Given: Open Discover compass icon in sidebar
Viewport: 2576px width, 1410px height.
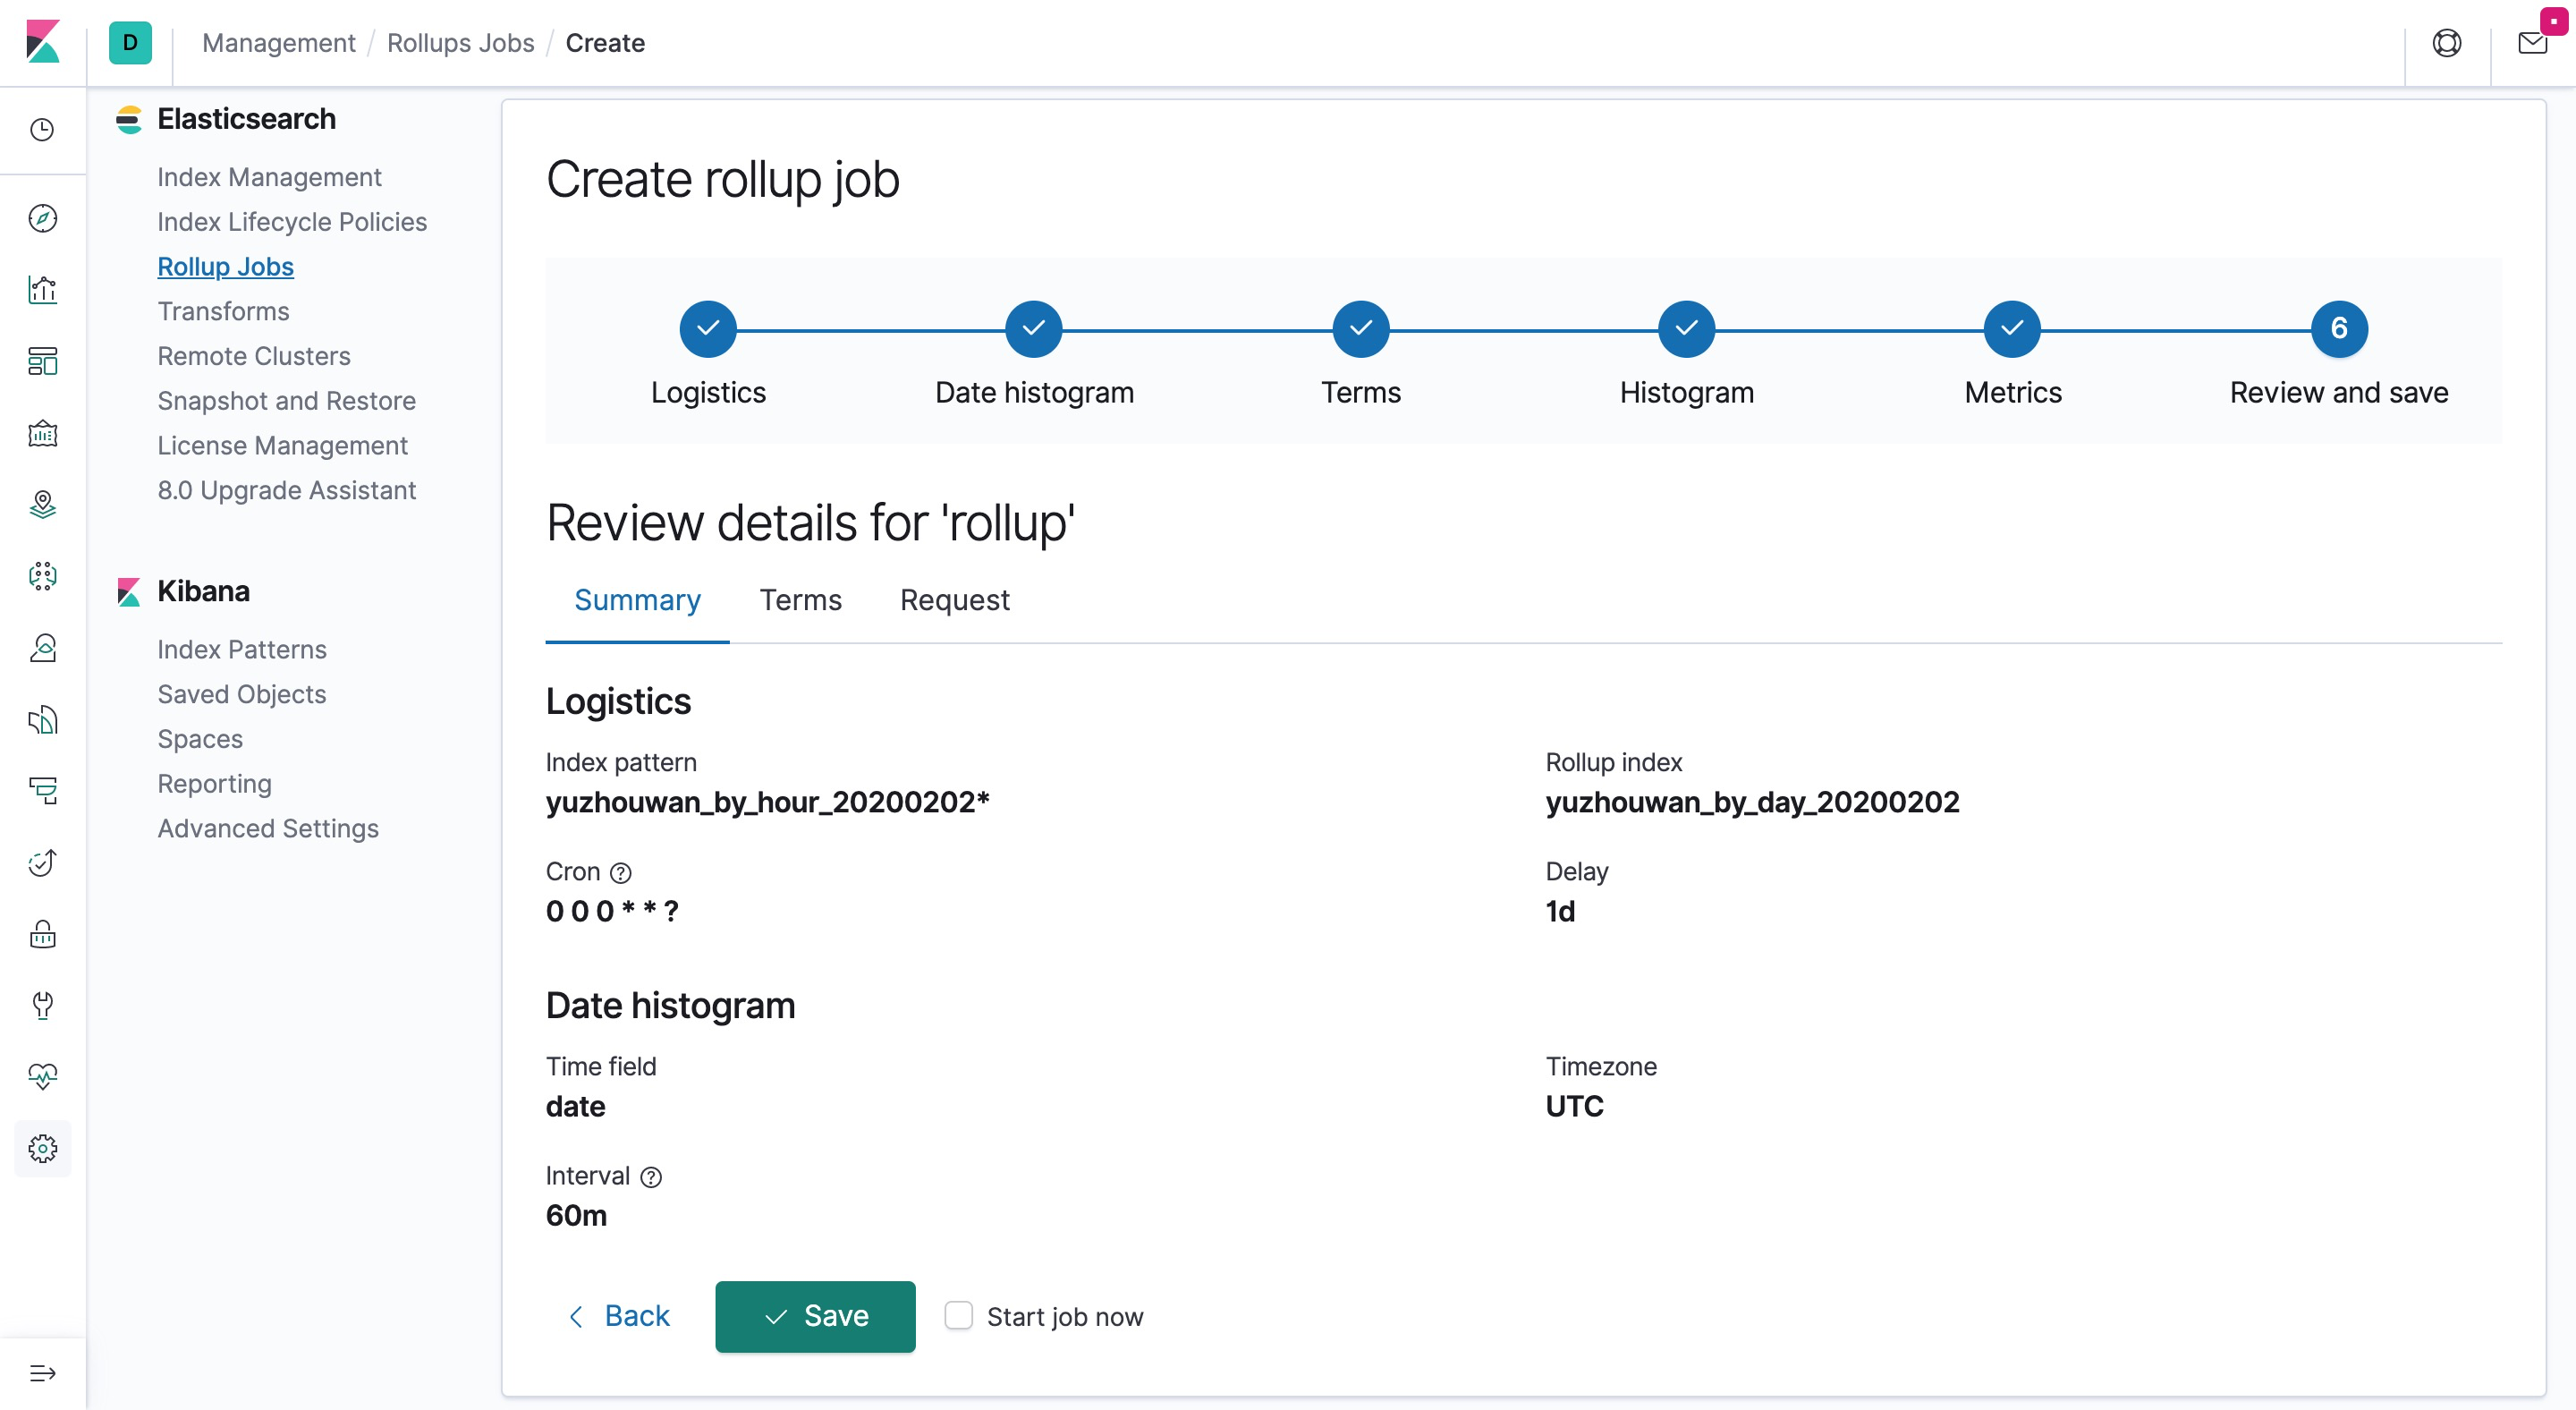Looking at the screenshot, I should [x=42, y=218].
